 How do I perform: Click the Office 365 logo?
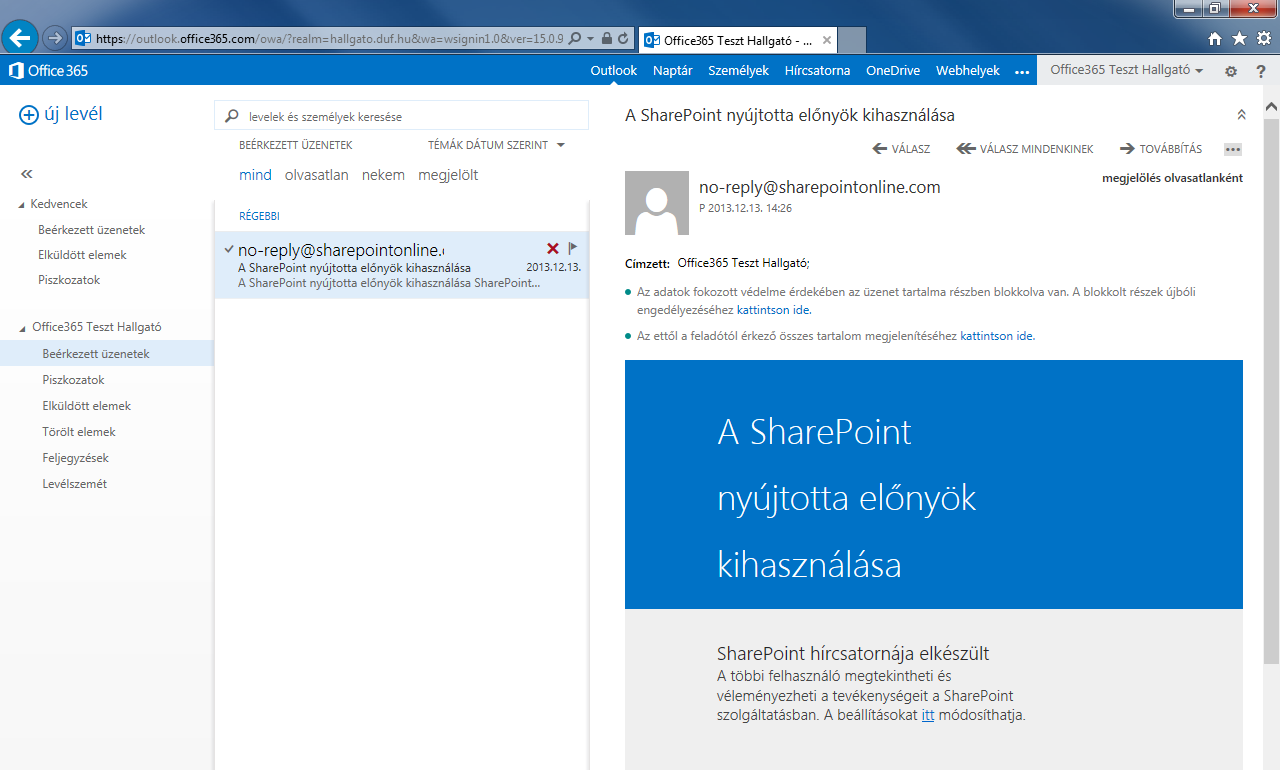(x=48, y=71)
